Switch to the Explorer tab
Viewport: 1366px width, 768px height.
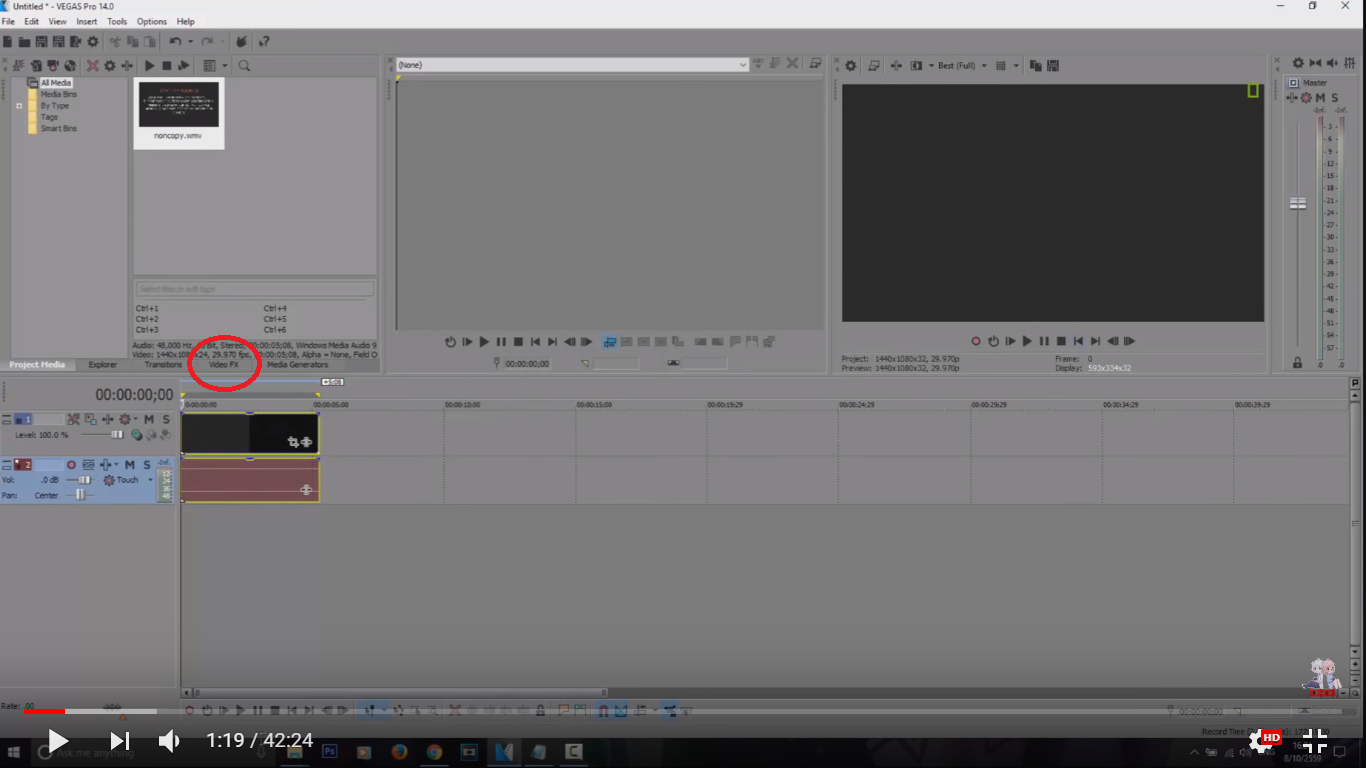click(x=102, y=365)
